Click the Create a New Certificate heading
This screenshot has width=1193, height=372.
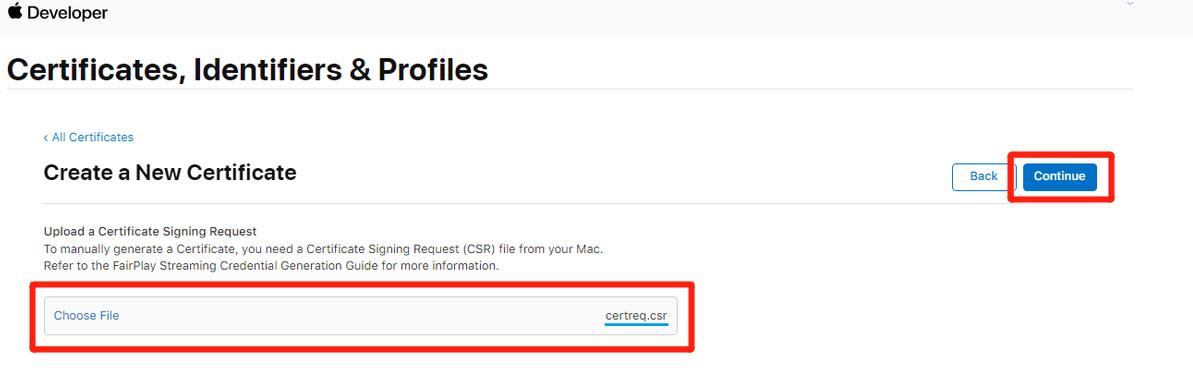pyautogui.click(x=170, y=173)
